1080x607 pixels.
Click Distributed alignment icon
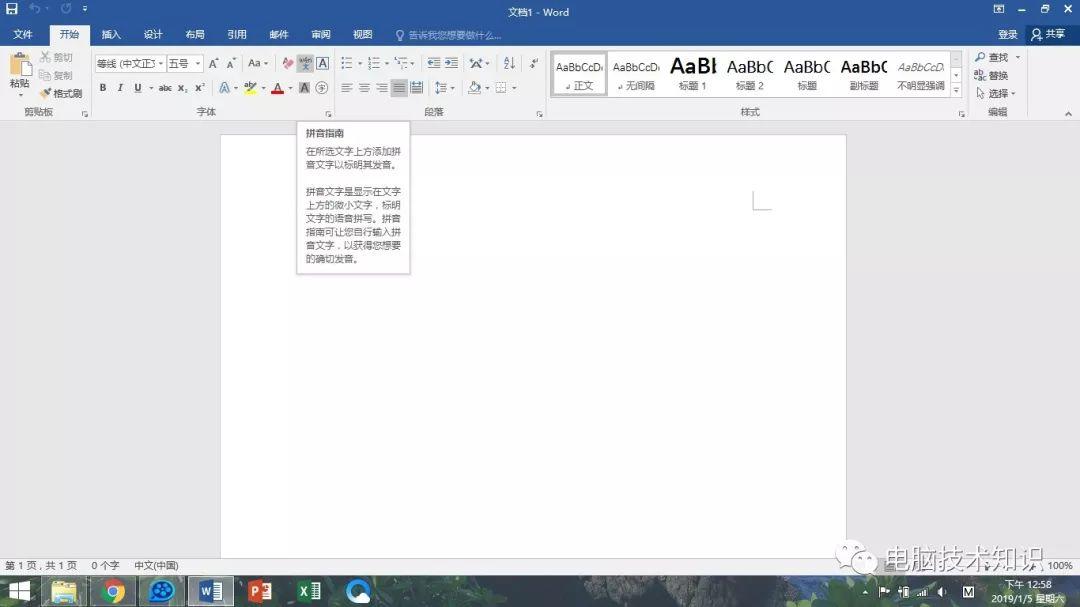coord(417,88)
